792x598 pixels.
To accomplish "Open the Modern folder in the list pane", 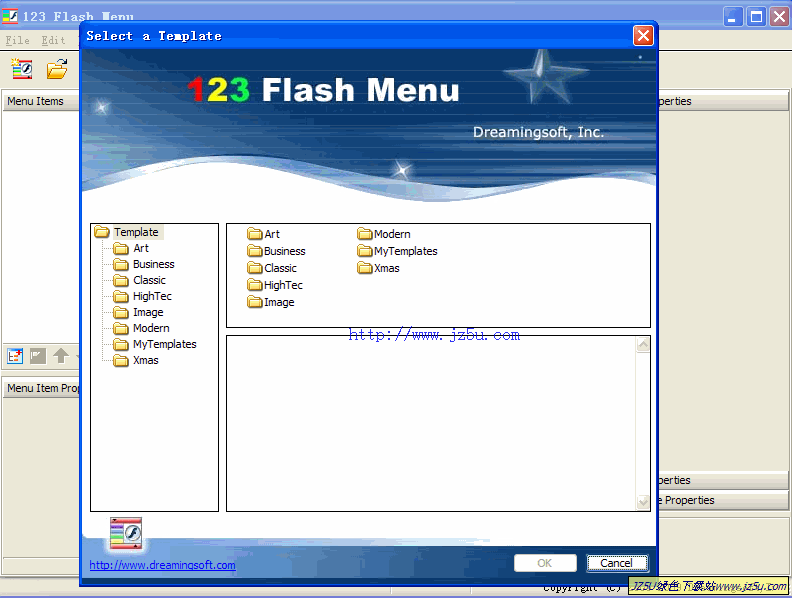I will click(384, 234).
